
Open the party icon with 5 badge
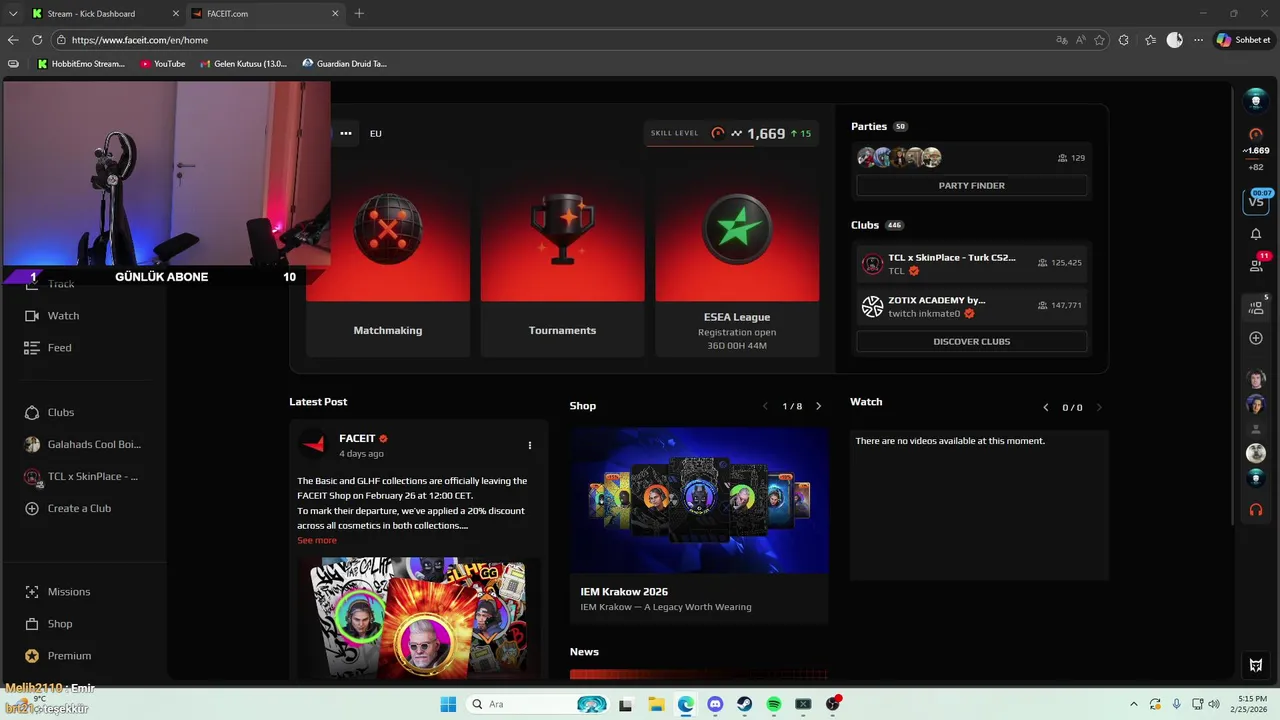point(1257,307)
